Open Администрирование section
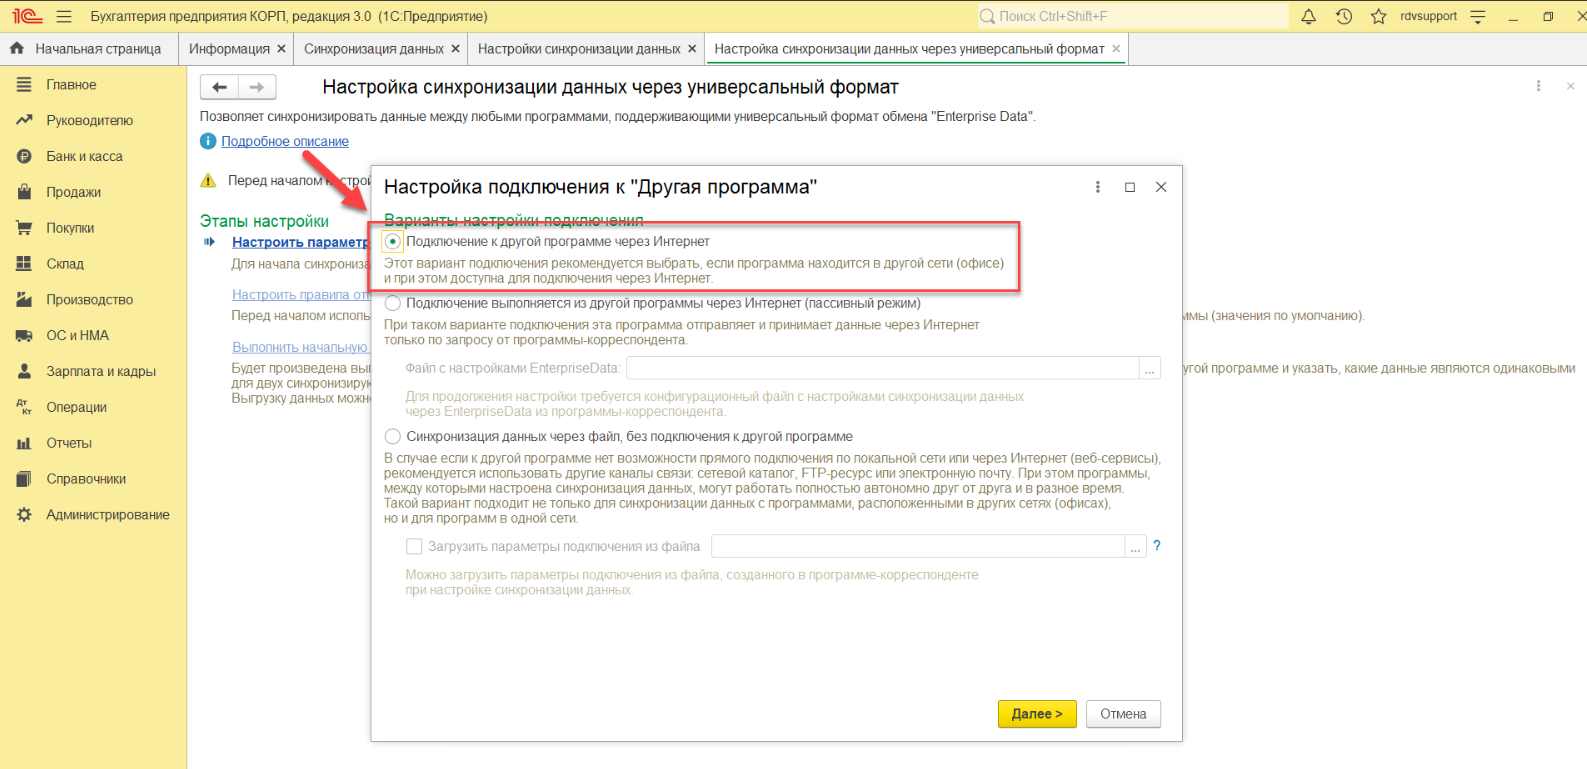Screen dimensions: 1587x769 [x=108, y=515]
